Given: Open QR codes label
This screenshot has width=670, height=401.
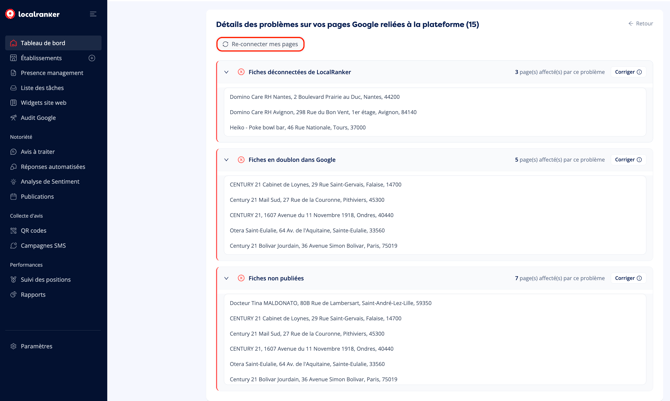Looking at the screenshot, I should [33, 231].
